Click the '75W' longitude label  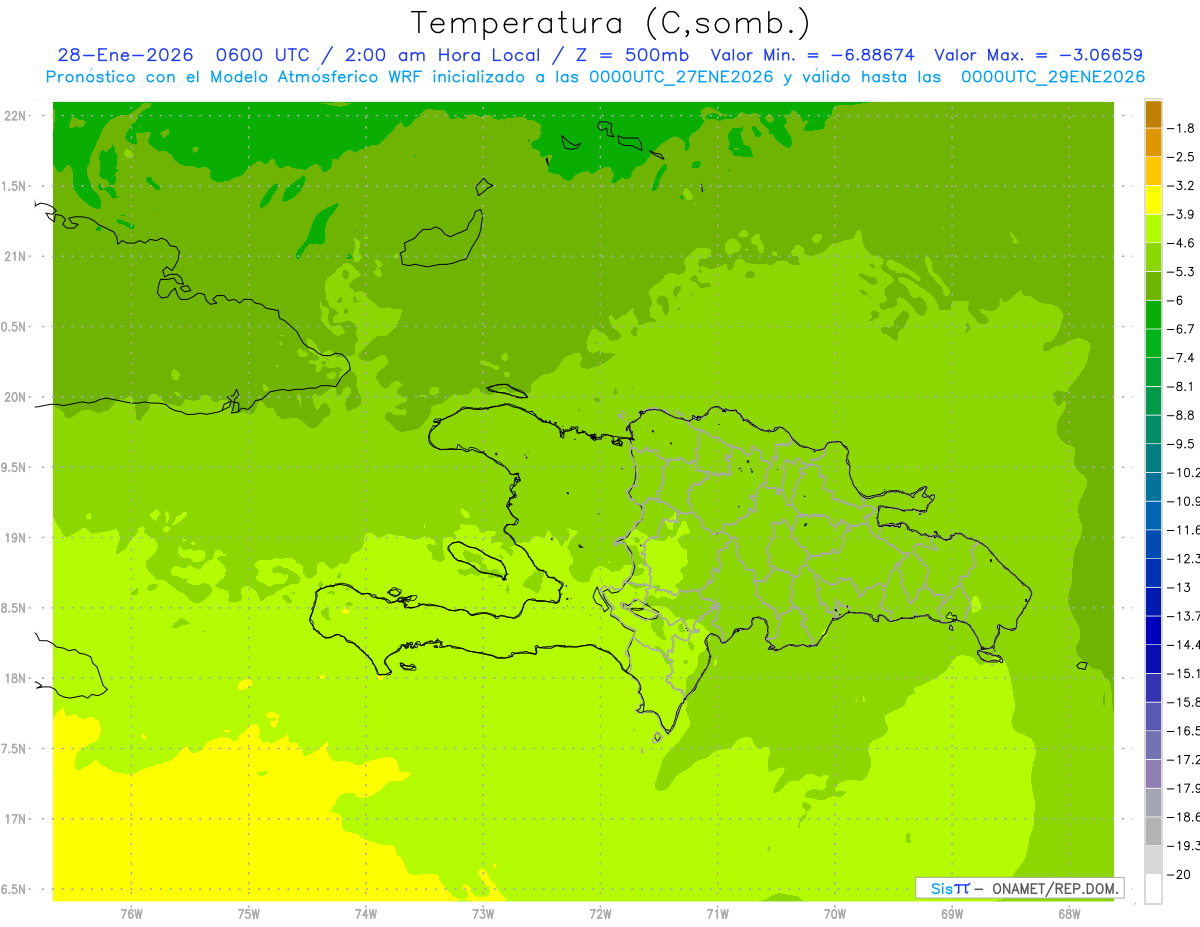(x=249, y=912)
